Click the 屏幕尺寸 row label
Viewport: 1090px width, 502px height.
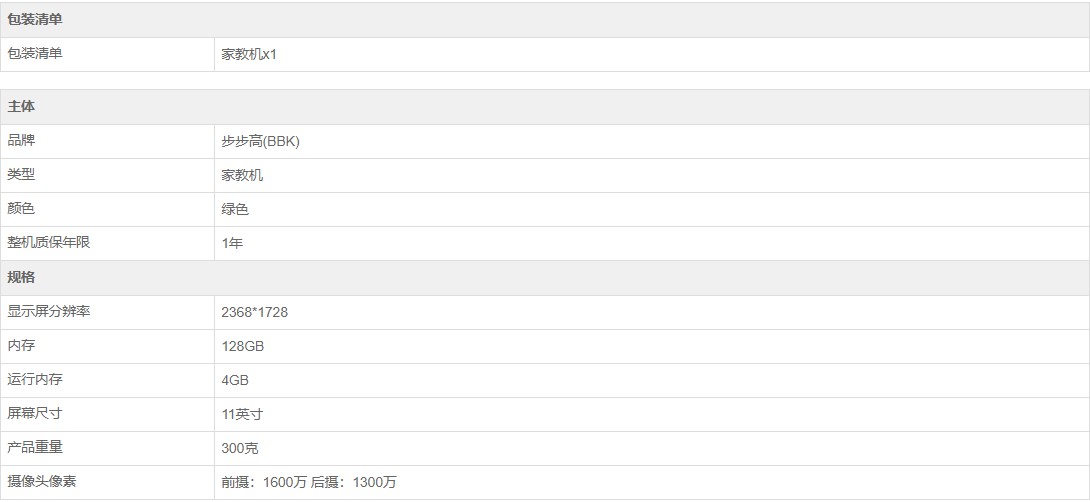pyautogui.click(x=35, y=414)
